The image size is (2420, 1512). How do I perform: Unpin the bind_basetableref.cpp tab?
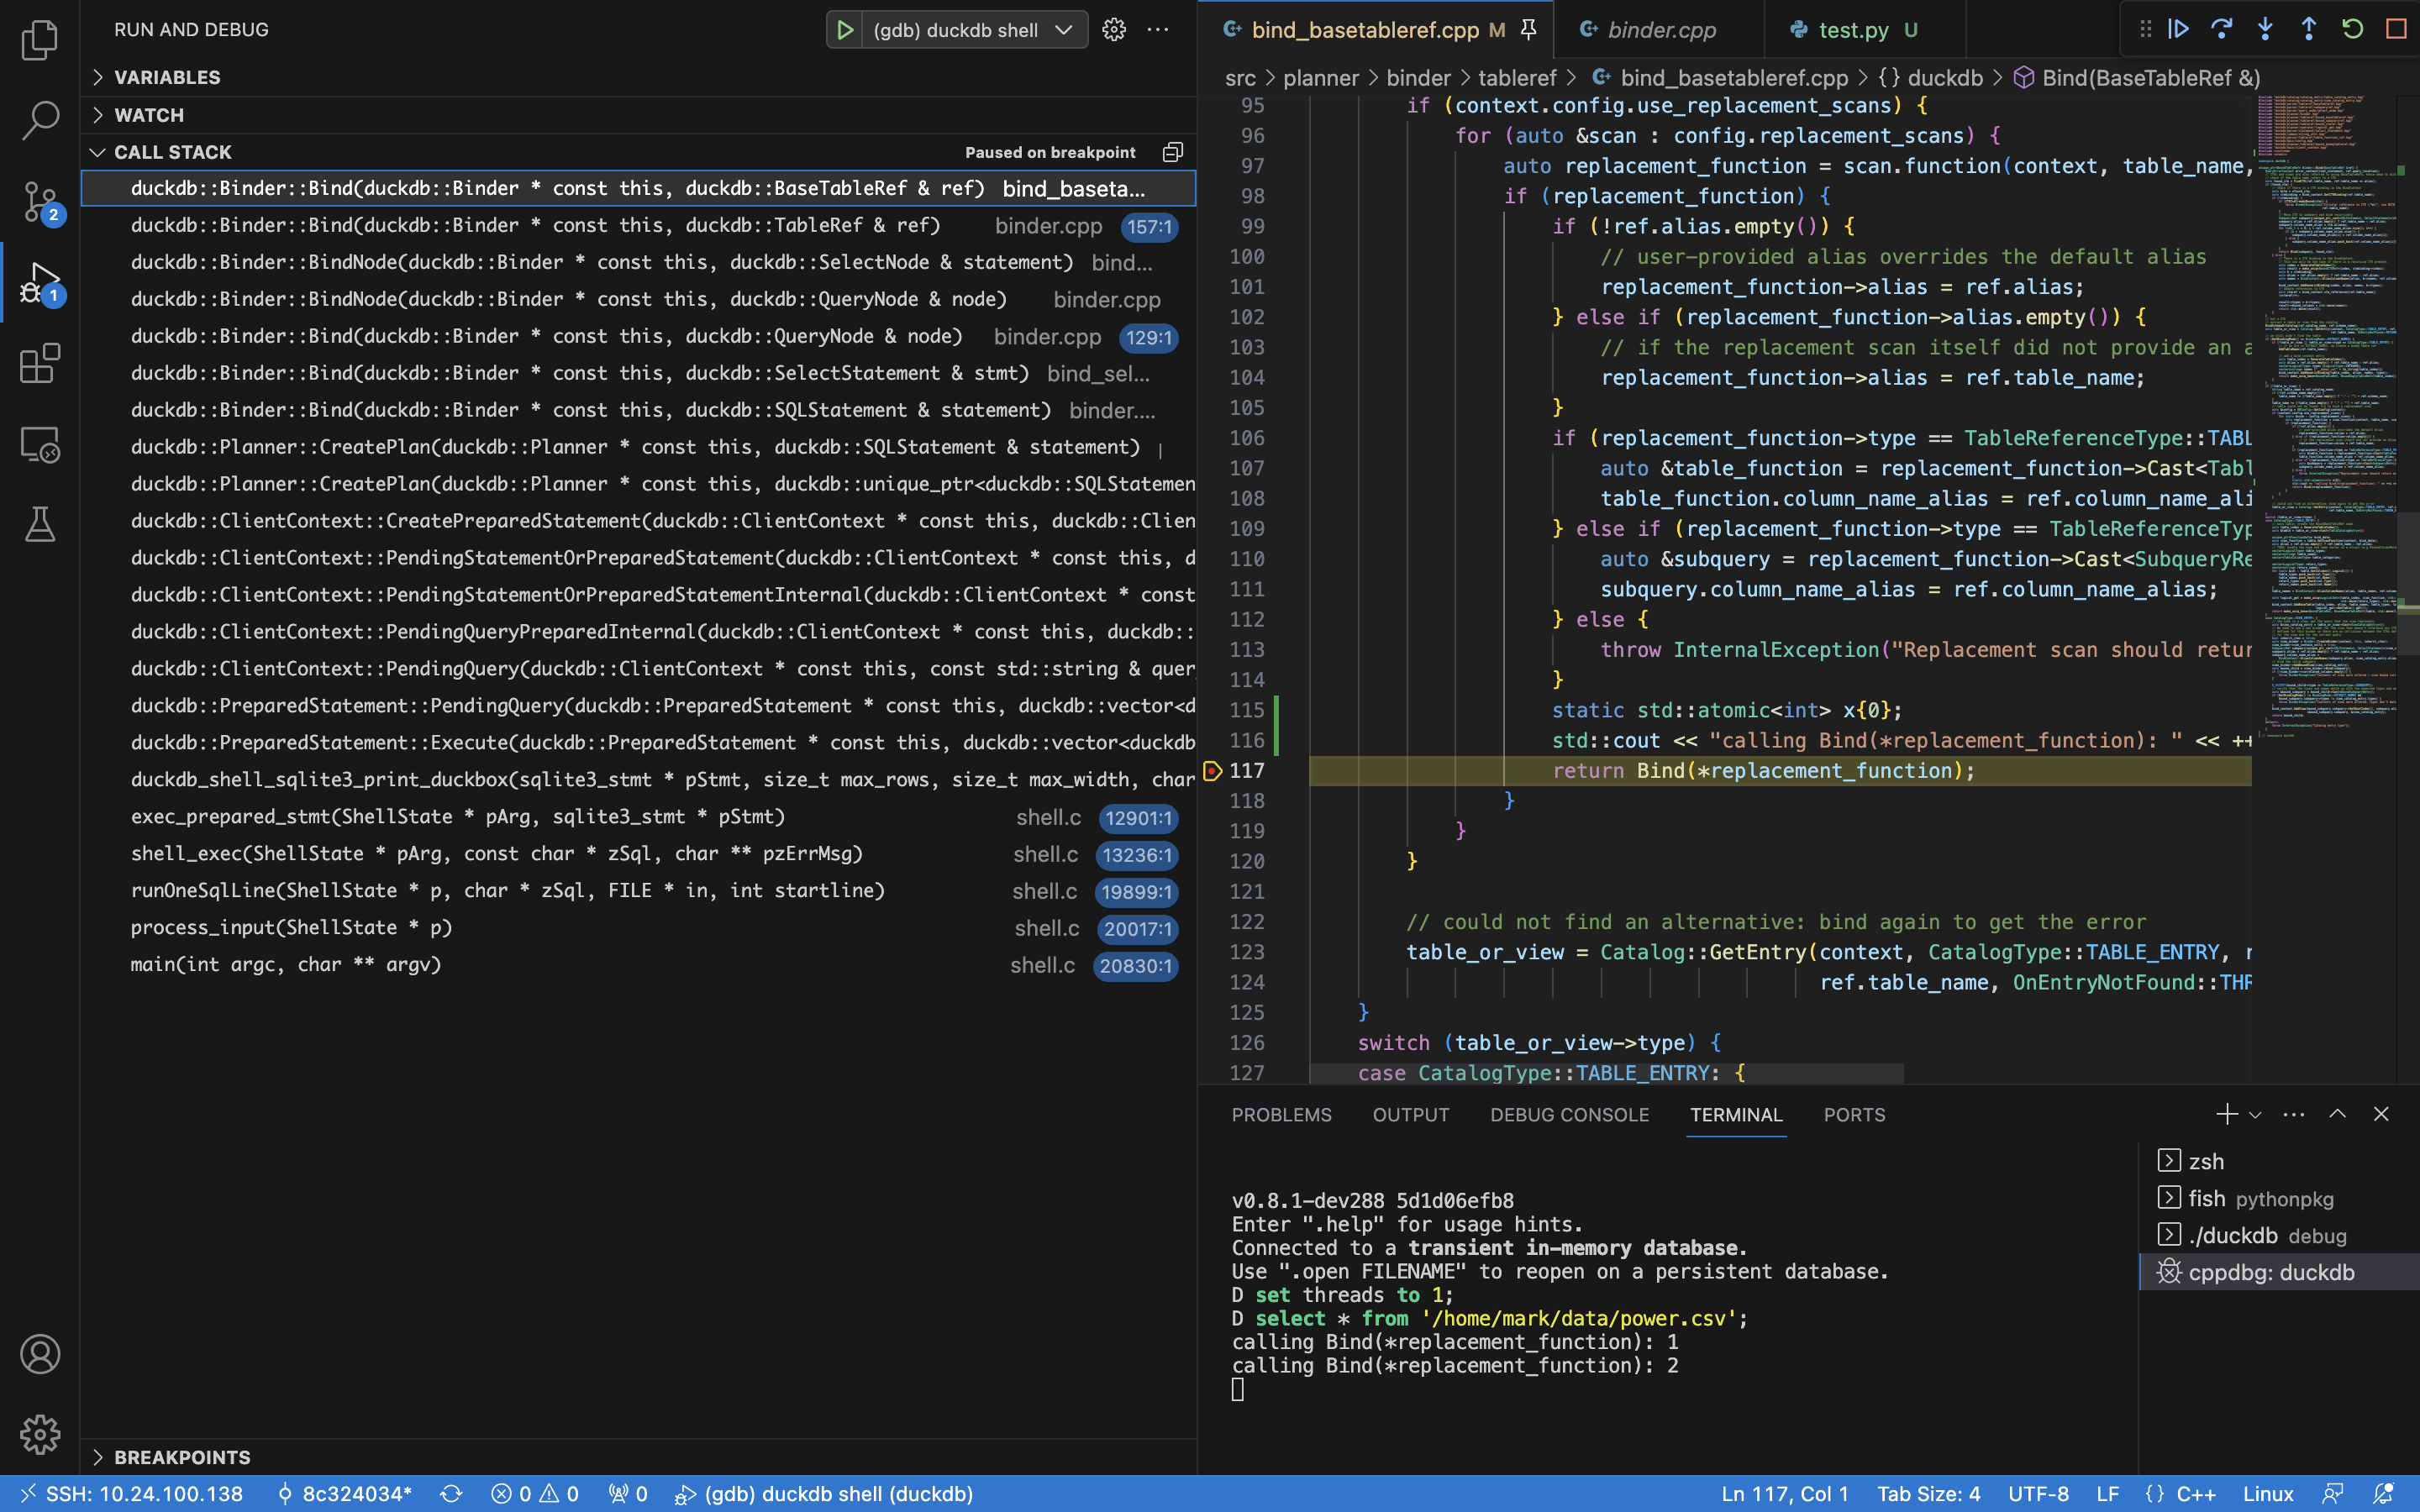(x=1528, y=29)
